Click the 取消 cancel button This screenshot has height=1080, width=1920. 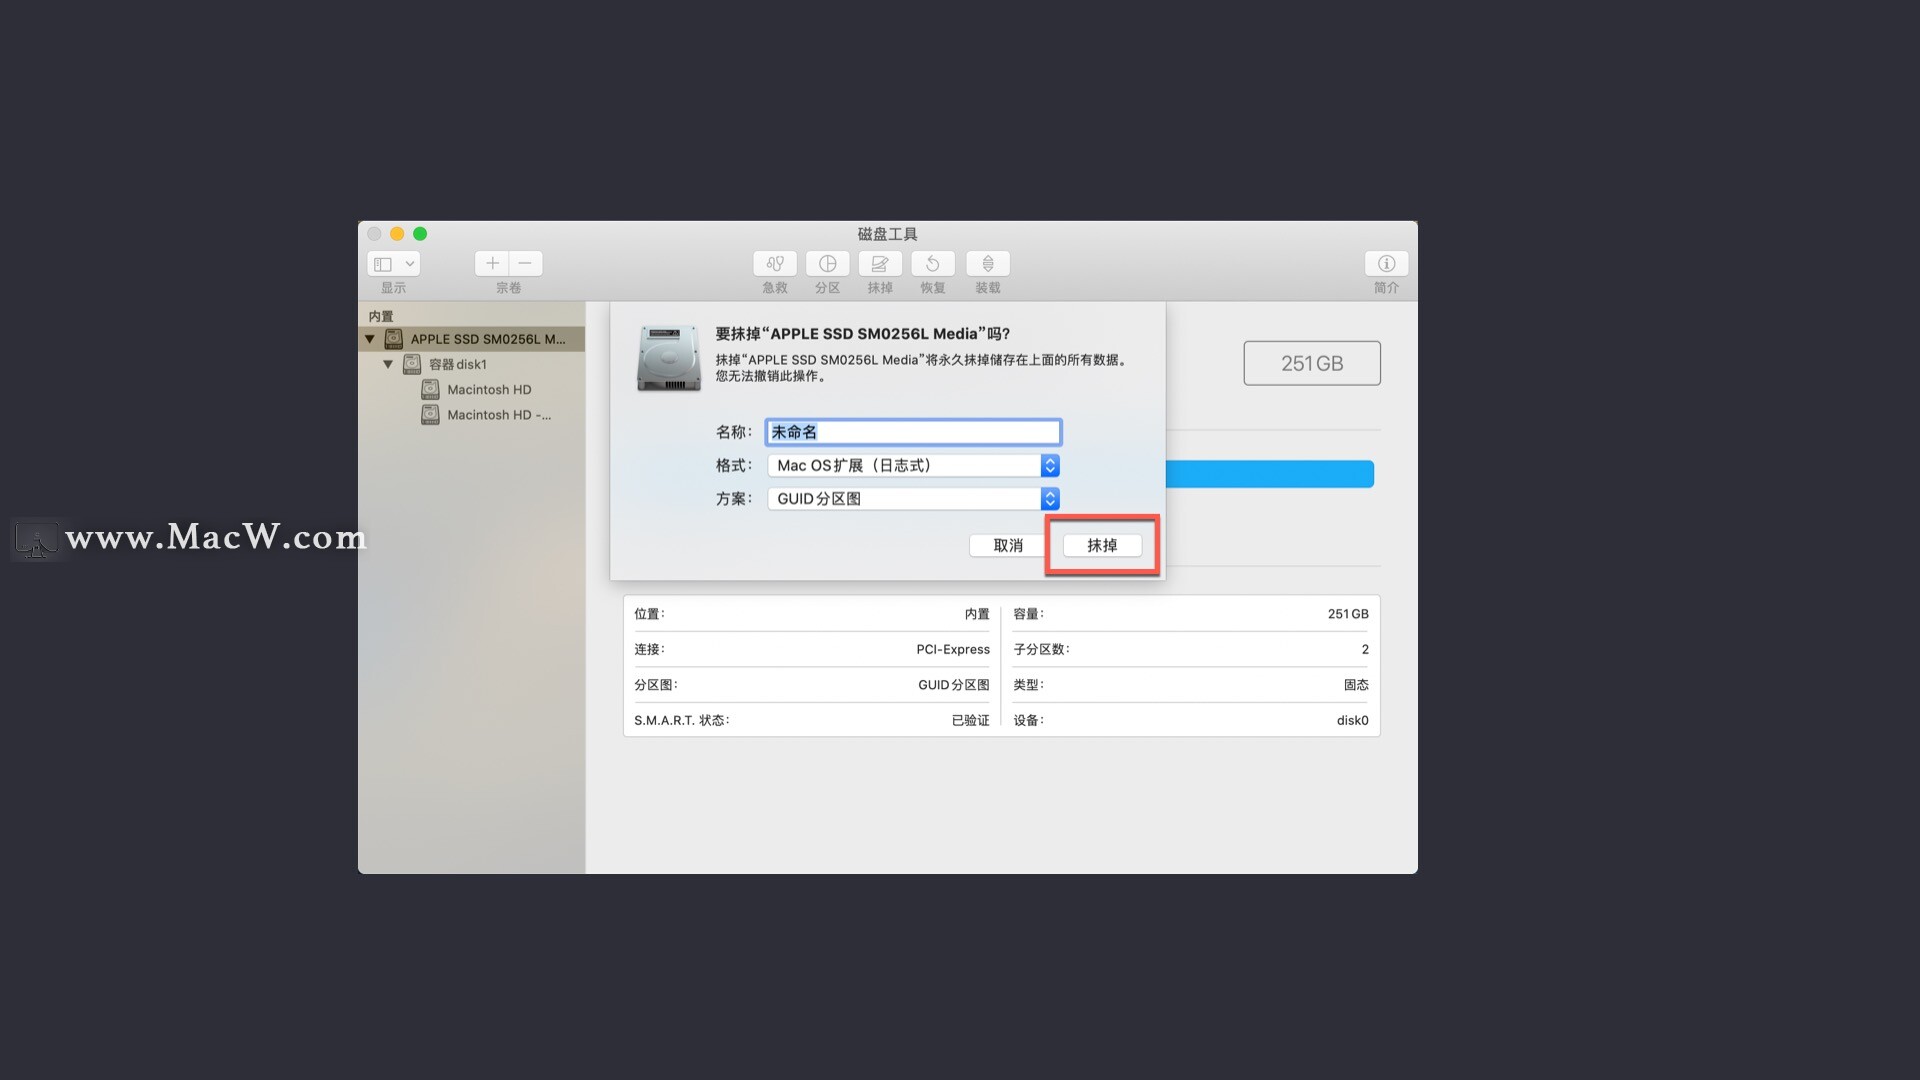tap(1008, 546)
